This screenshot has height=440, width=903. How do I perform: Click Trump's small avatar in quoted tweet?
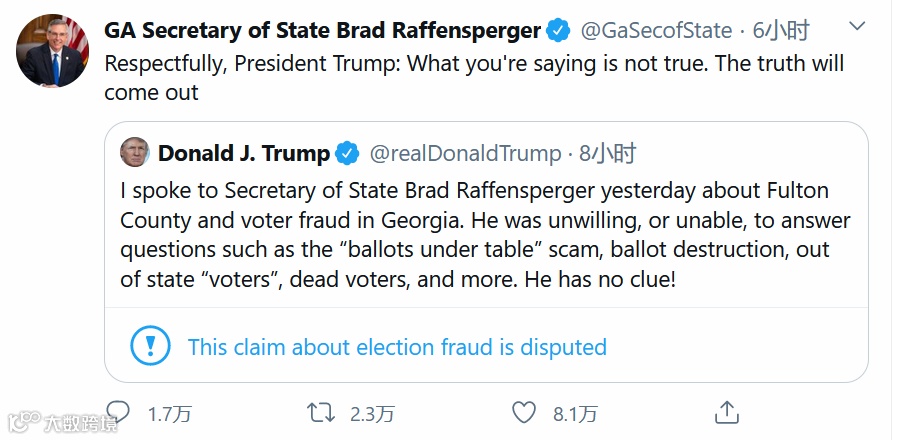pos(134,153)
